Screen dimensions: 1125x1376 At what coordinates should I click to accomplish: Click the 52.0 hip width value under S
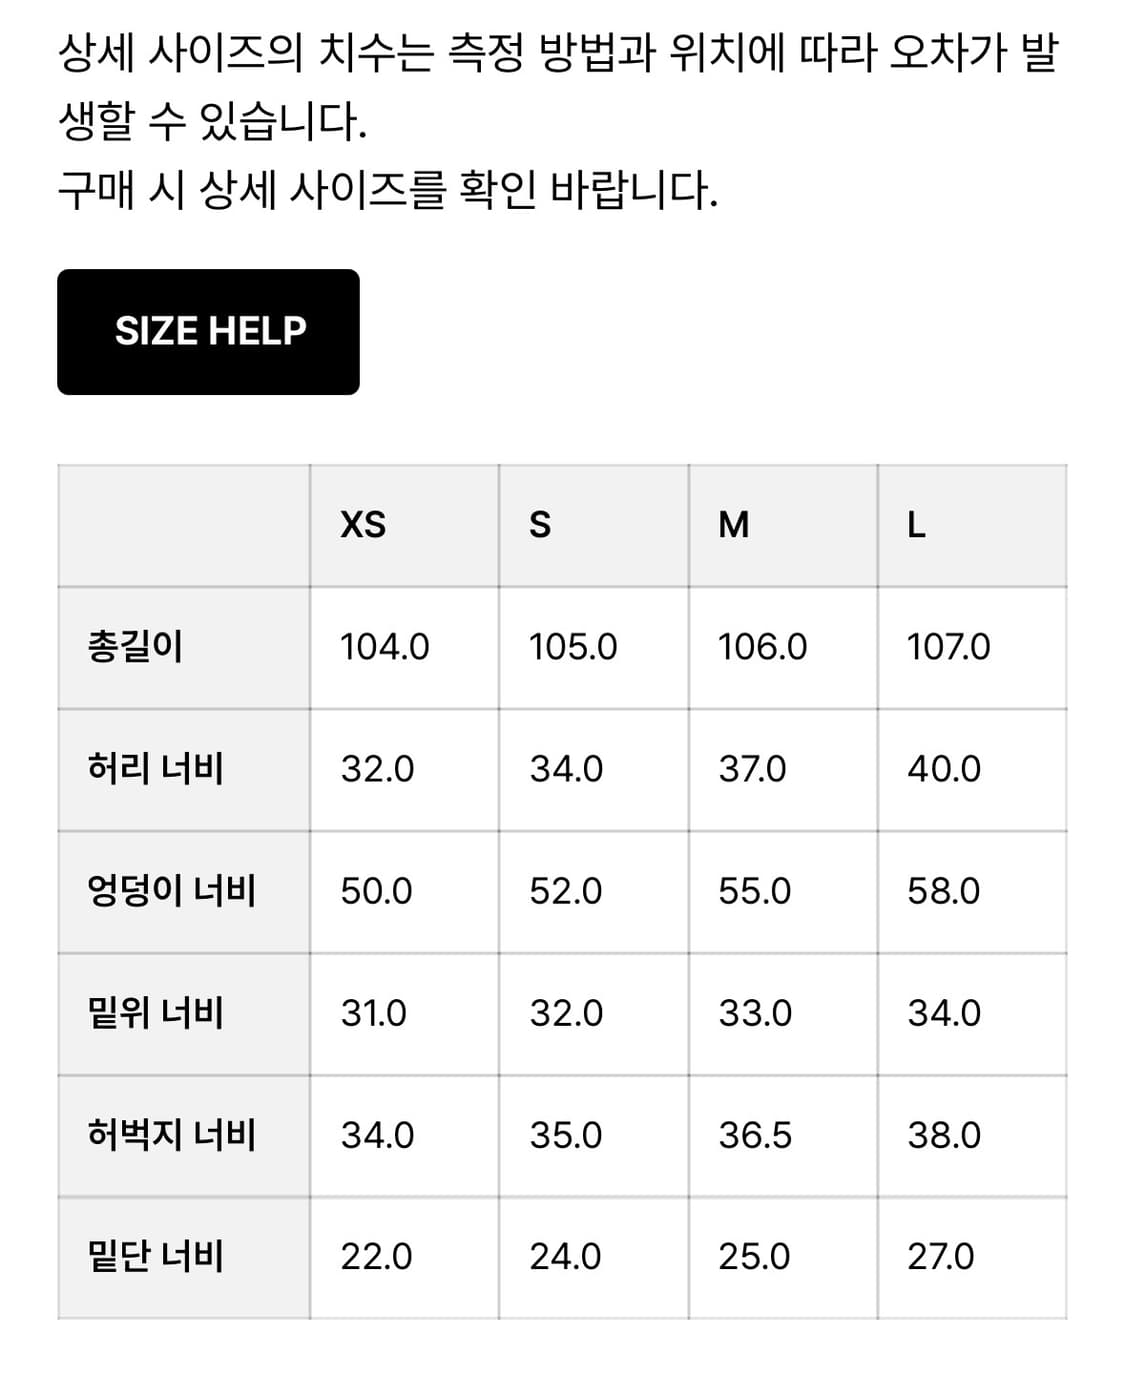click(560, 892)
